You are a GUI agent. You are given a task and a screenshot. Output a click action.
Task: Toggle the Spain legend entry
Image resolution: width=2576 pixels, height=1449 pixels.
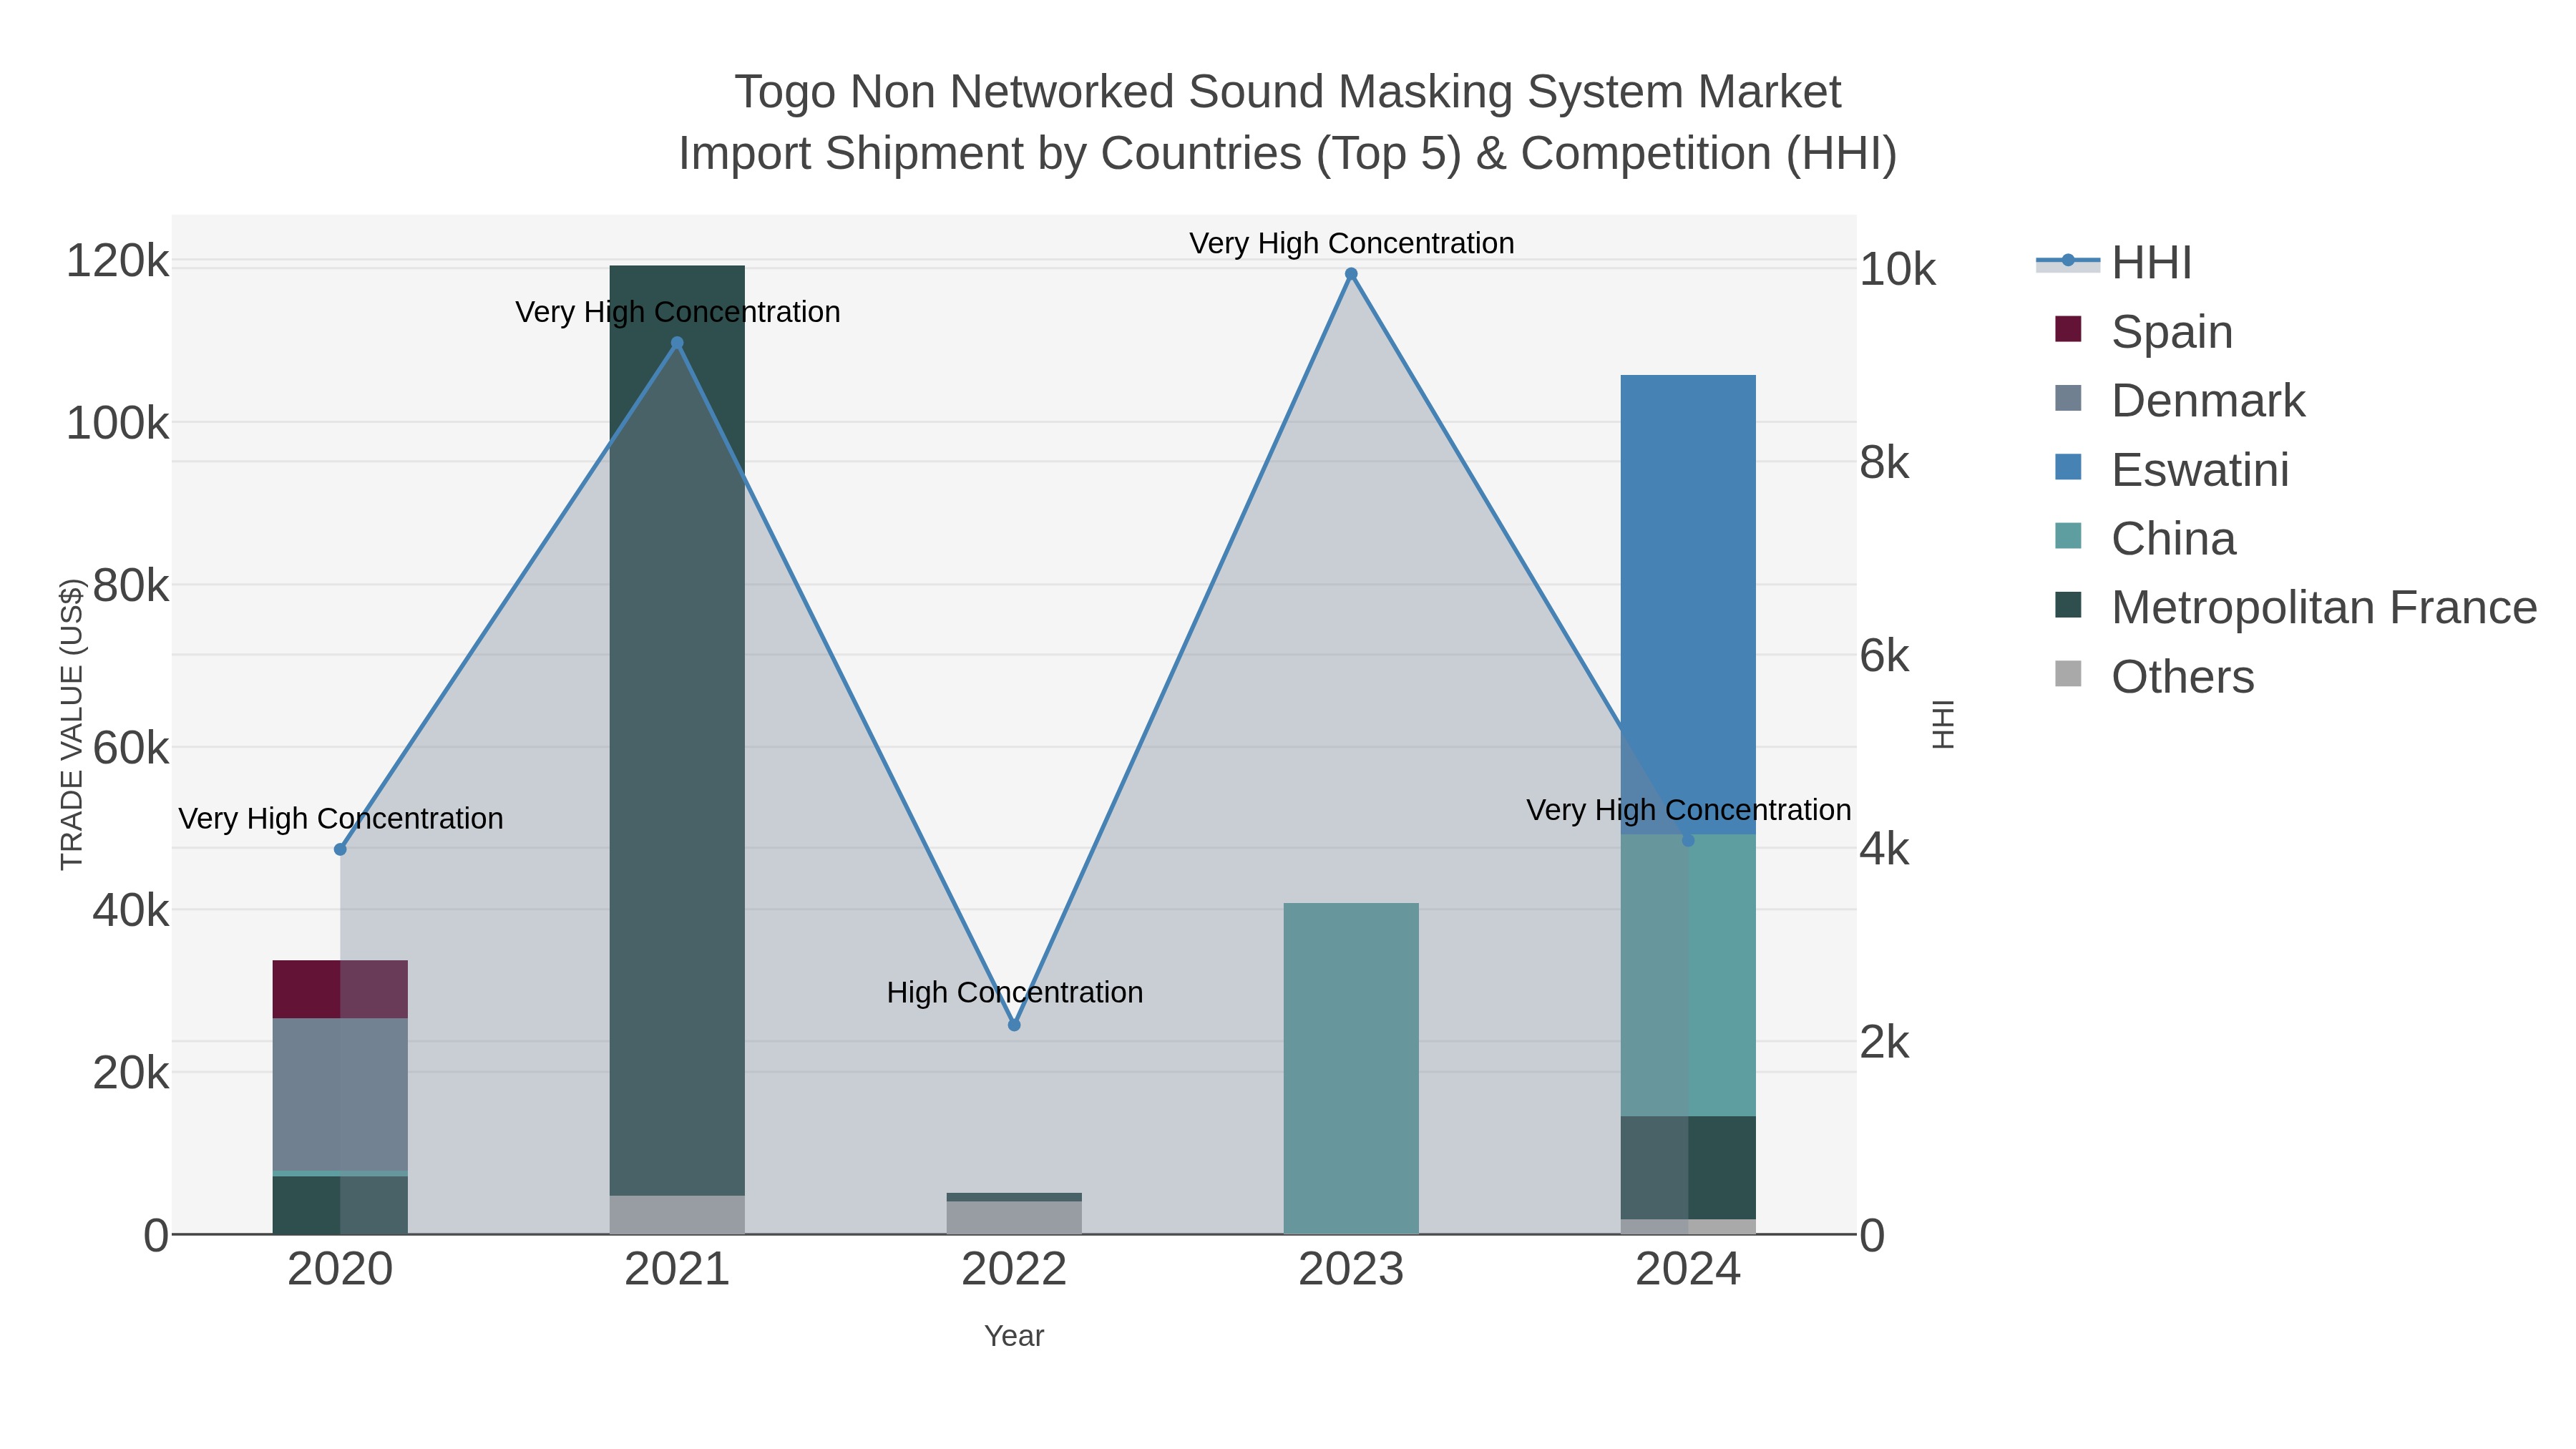coord(2143,331)
